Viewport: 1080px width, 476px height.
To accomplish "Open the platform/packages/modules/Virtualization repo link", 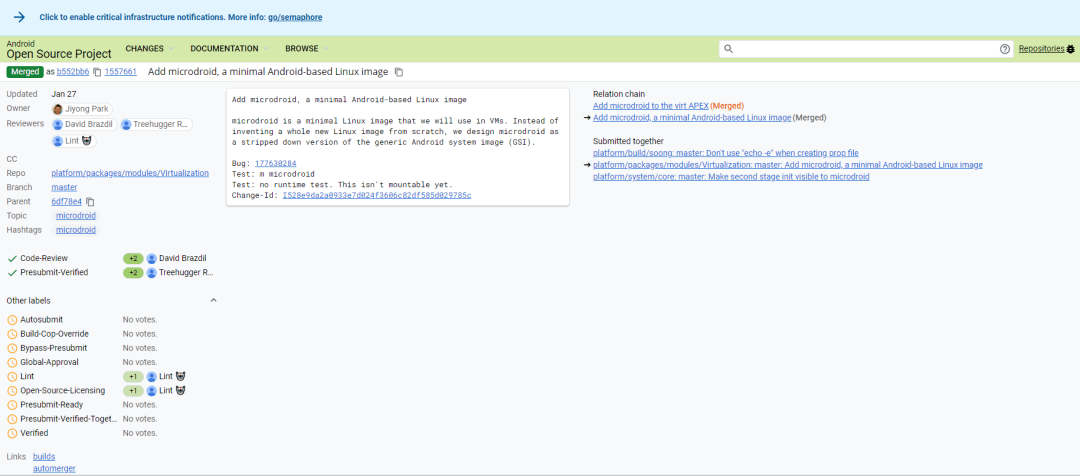I will point(130,173).
